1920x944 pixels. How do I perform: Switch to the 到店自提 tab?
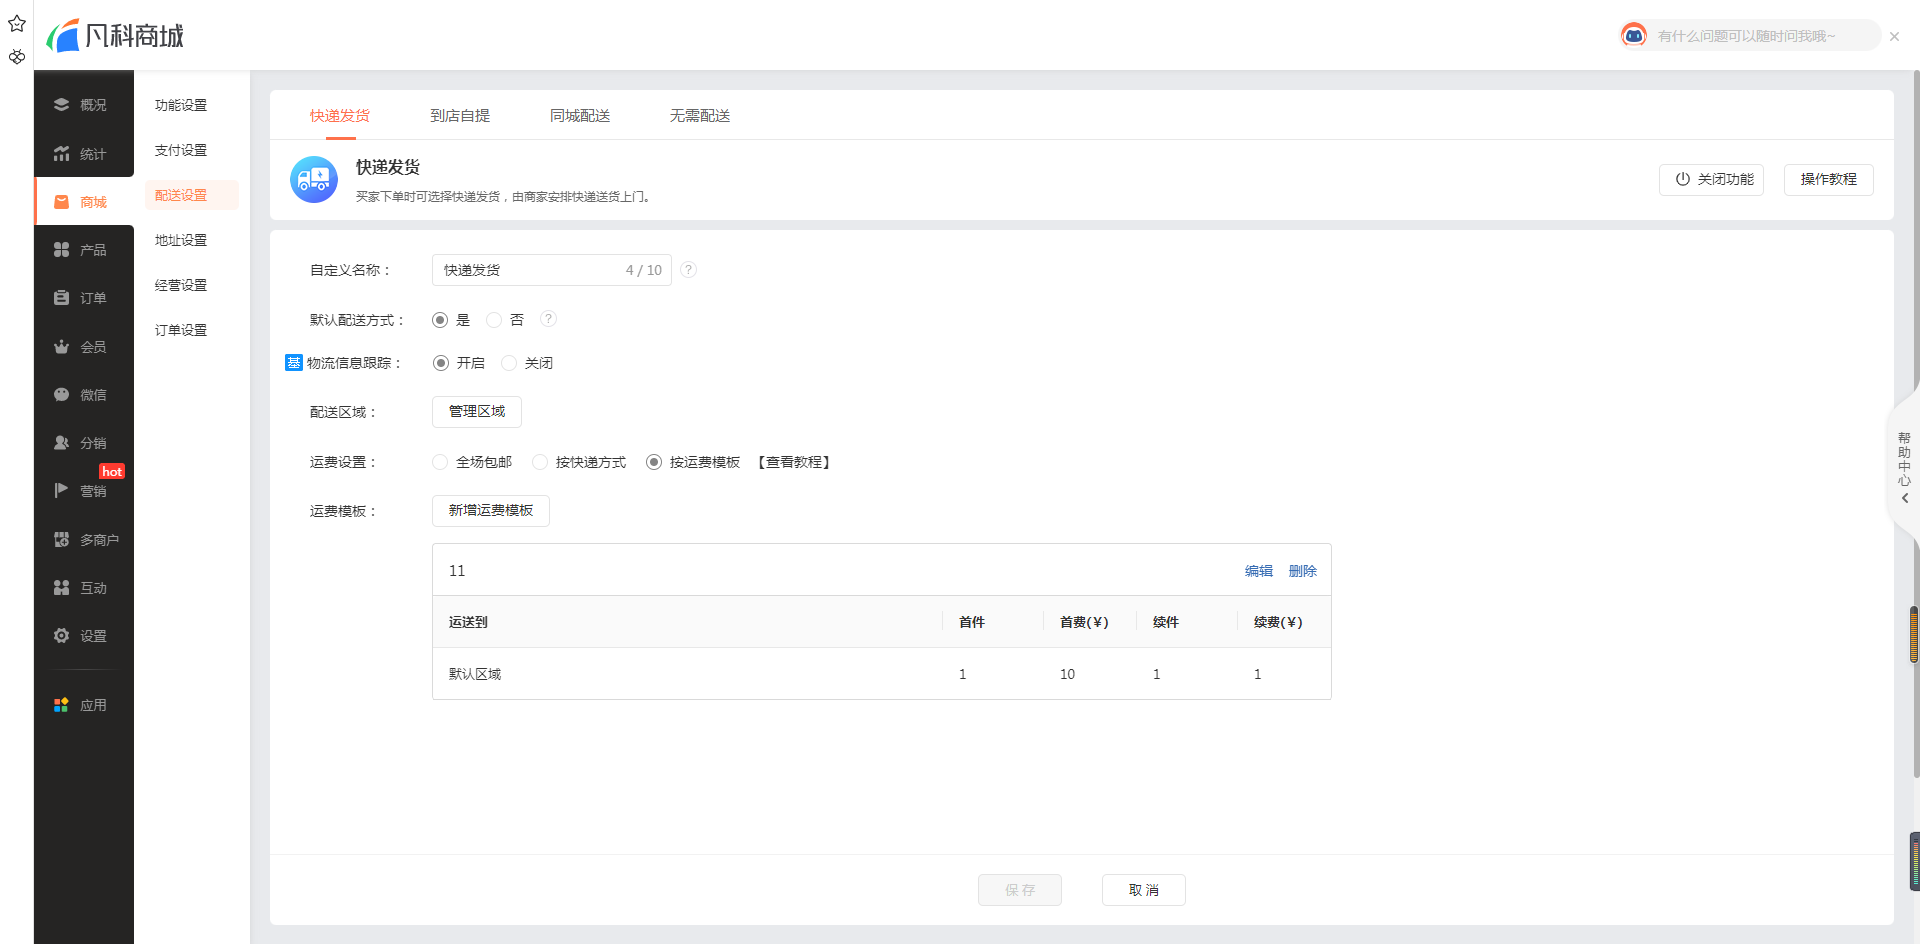(x=460, y=116)
